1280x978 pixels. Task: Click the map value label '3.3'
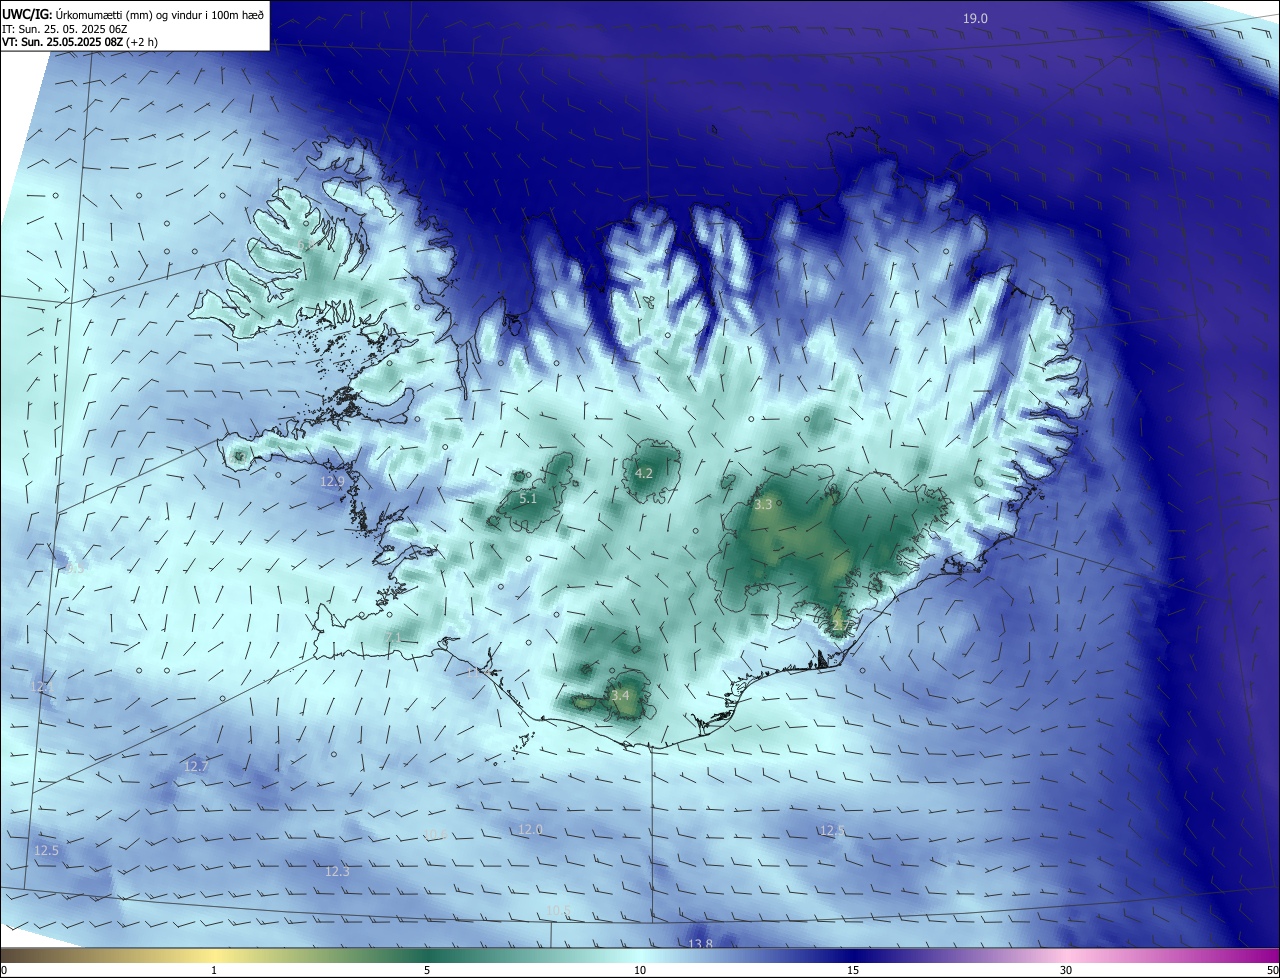click(763, 504)
